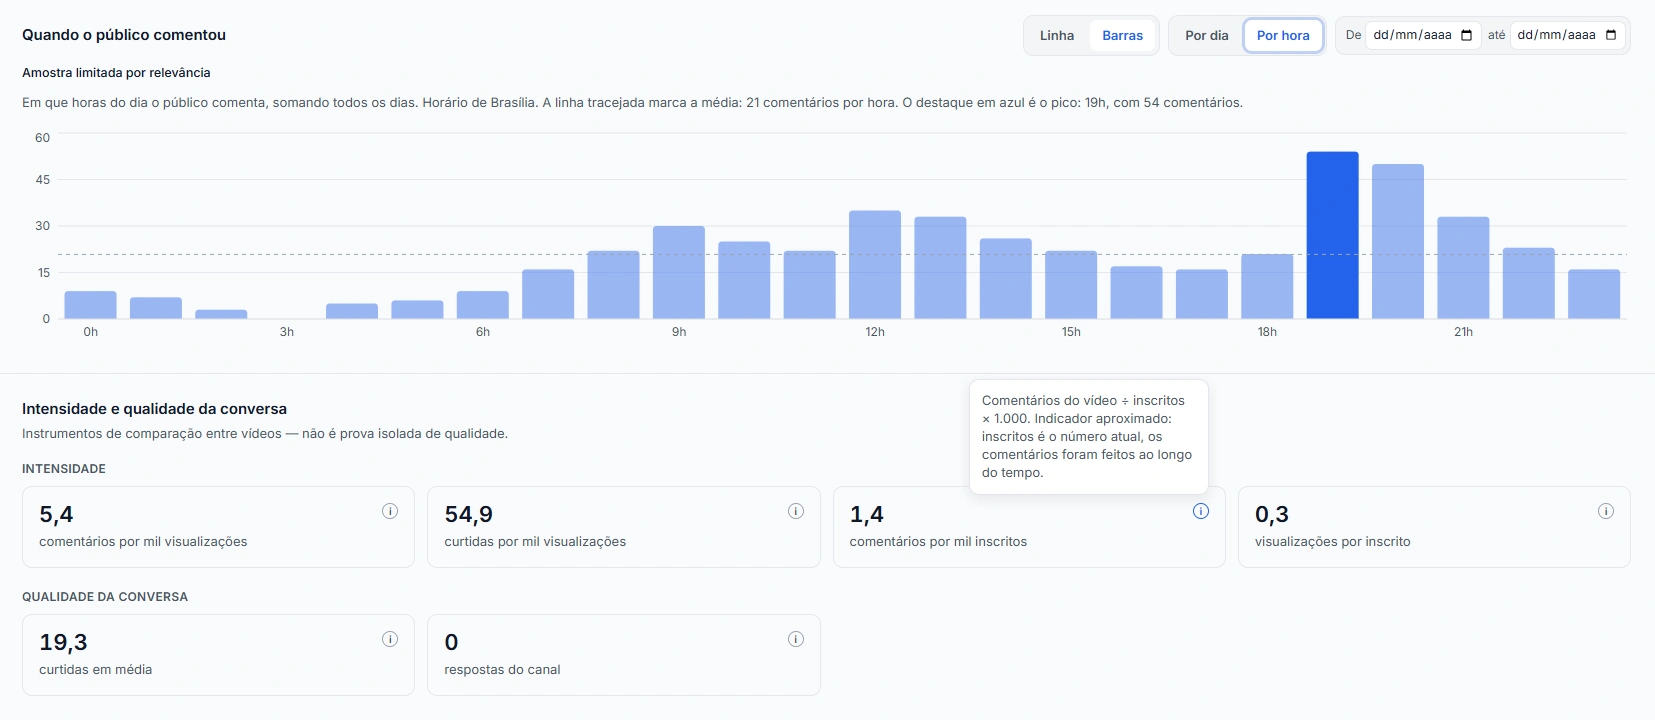Show info for visualizações por inscrito
Image resolution: width=1655 pixels, height=720 pixels.
click(1606, 511)
